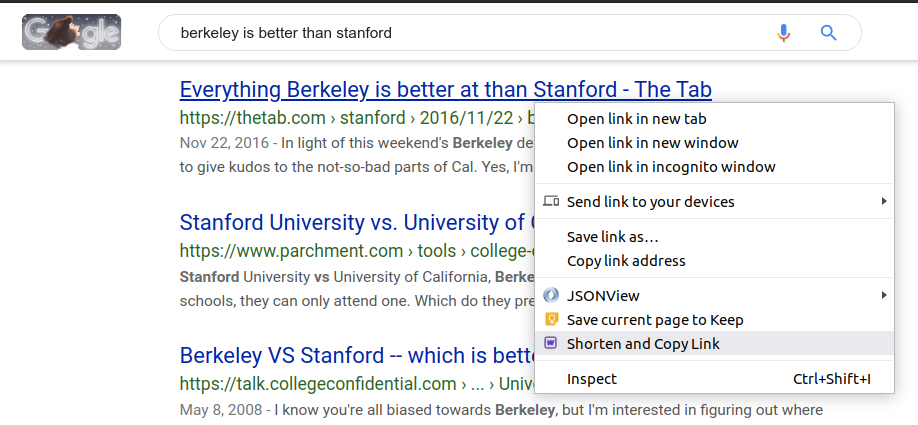This screenshot has width=918, height=425.
Task: Click the blue search magnifier icon
Action: pos(828,33)
